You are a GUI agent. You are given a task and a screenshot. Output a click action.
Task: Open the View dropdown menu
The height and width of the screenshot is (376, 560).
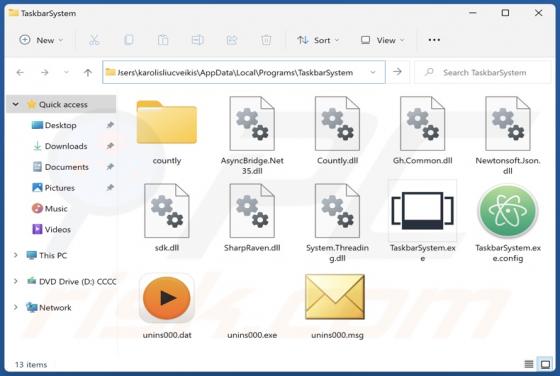[382, 40]
